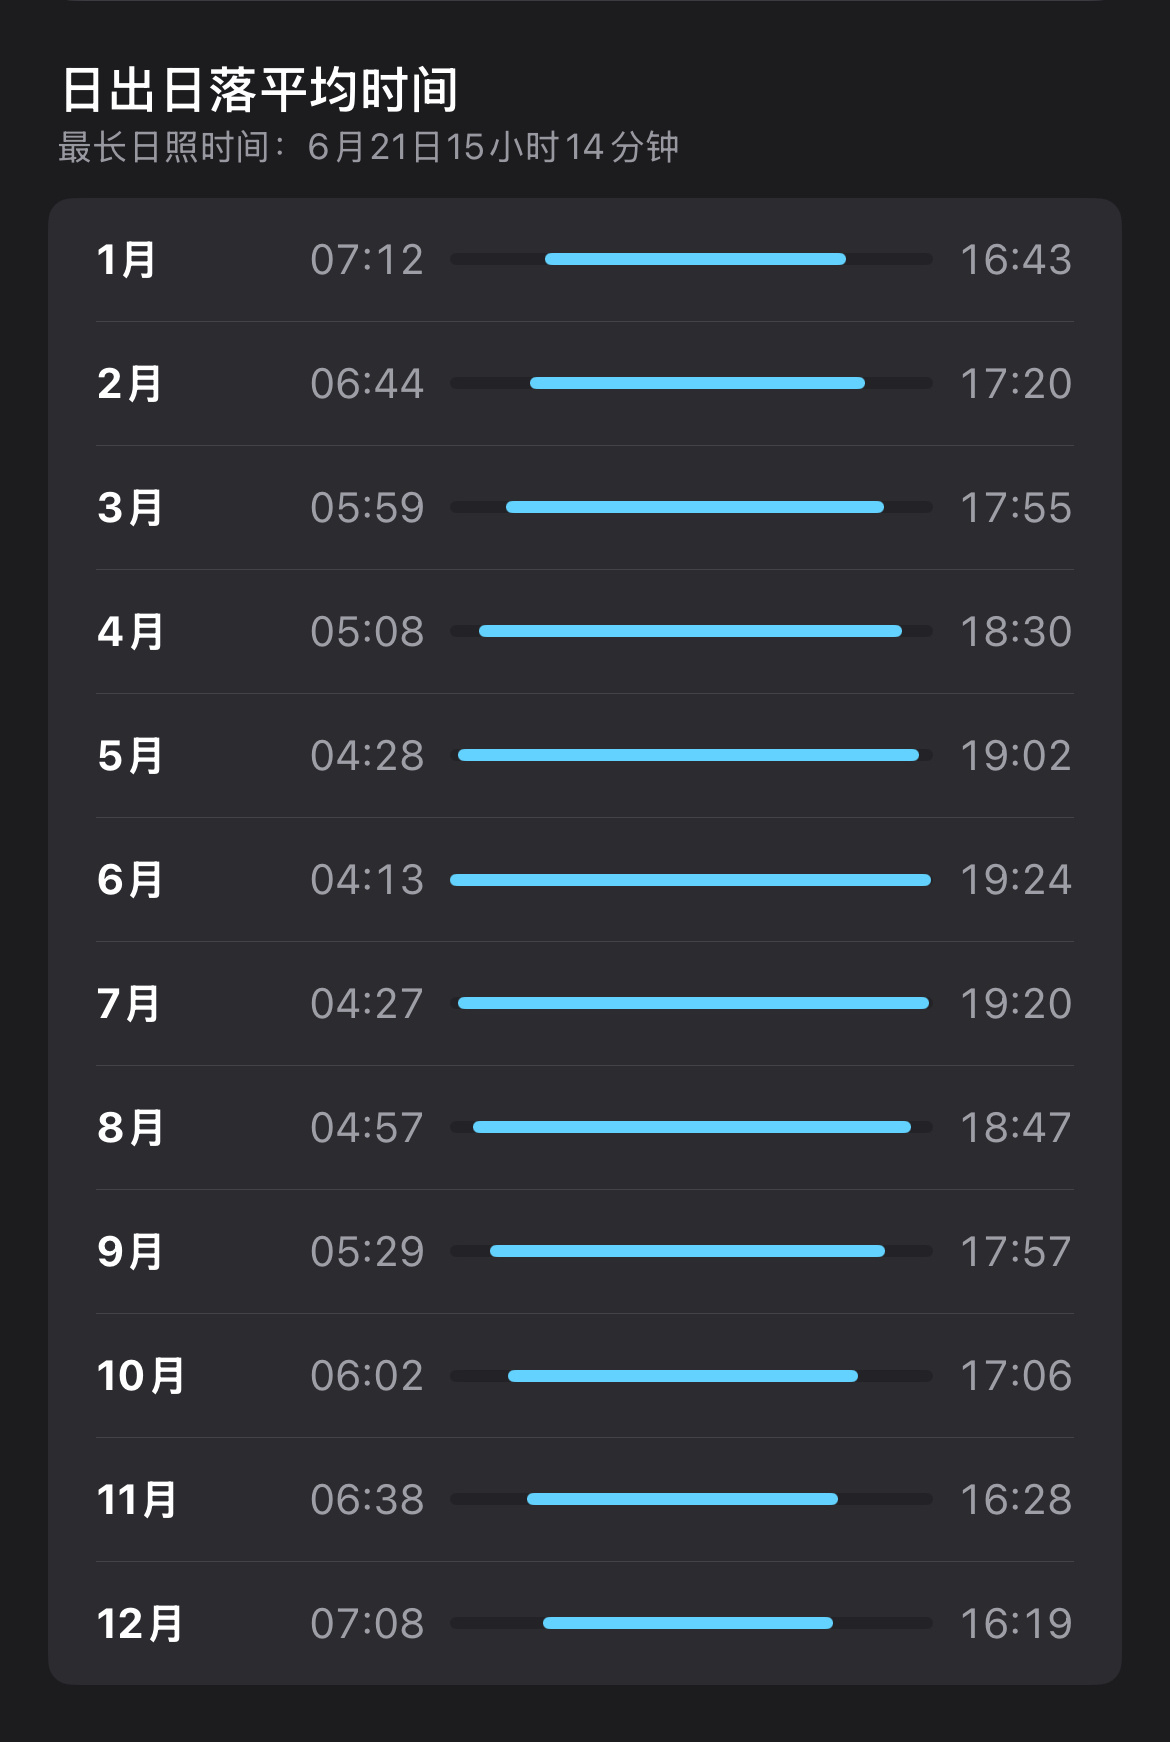Screen dimensions: 1170x1742
Task: Select the 7月 month label
Action: pyautogui.click(x=128, y=1004)
